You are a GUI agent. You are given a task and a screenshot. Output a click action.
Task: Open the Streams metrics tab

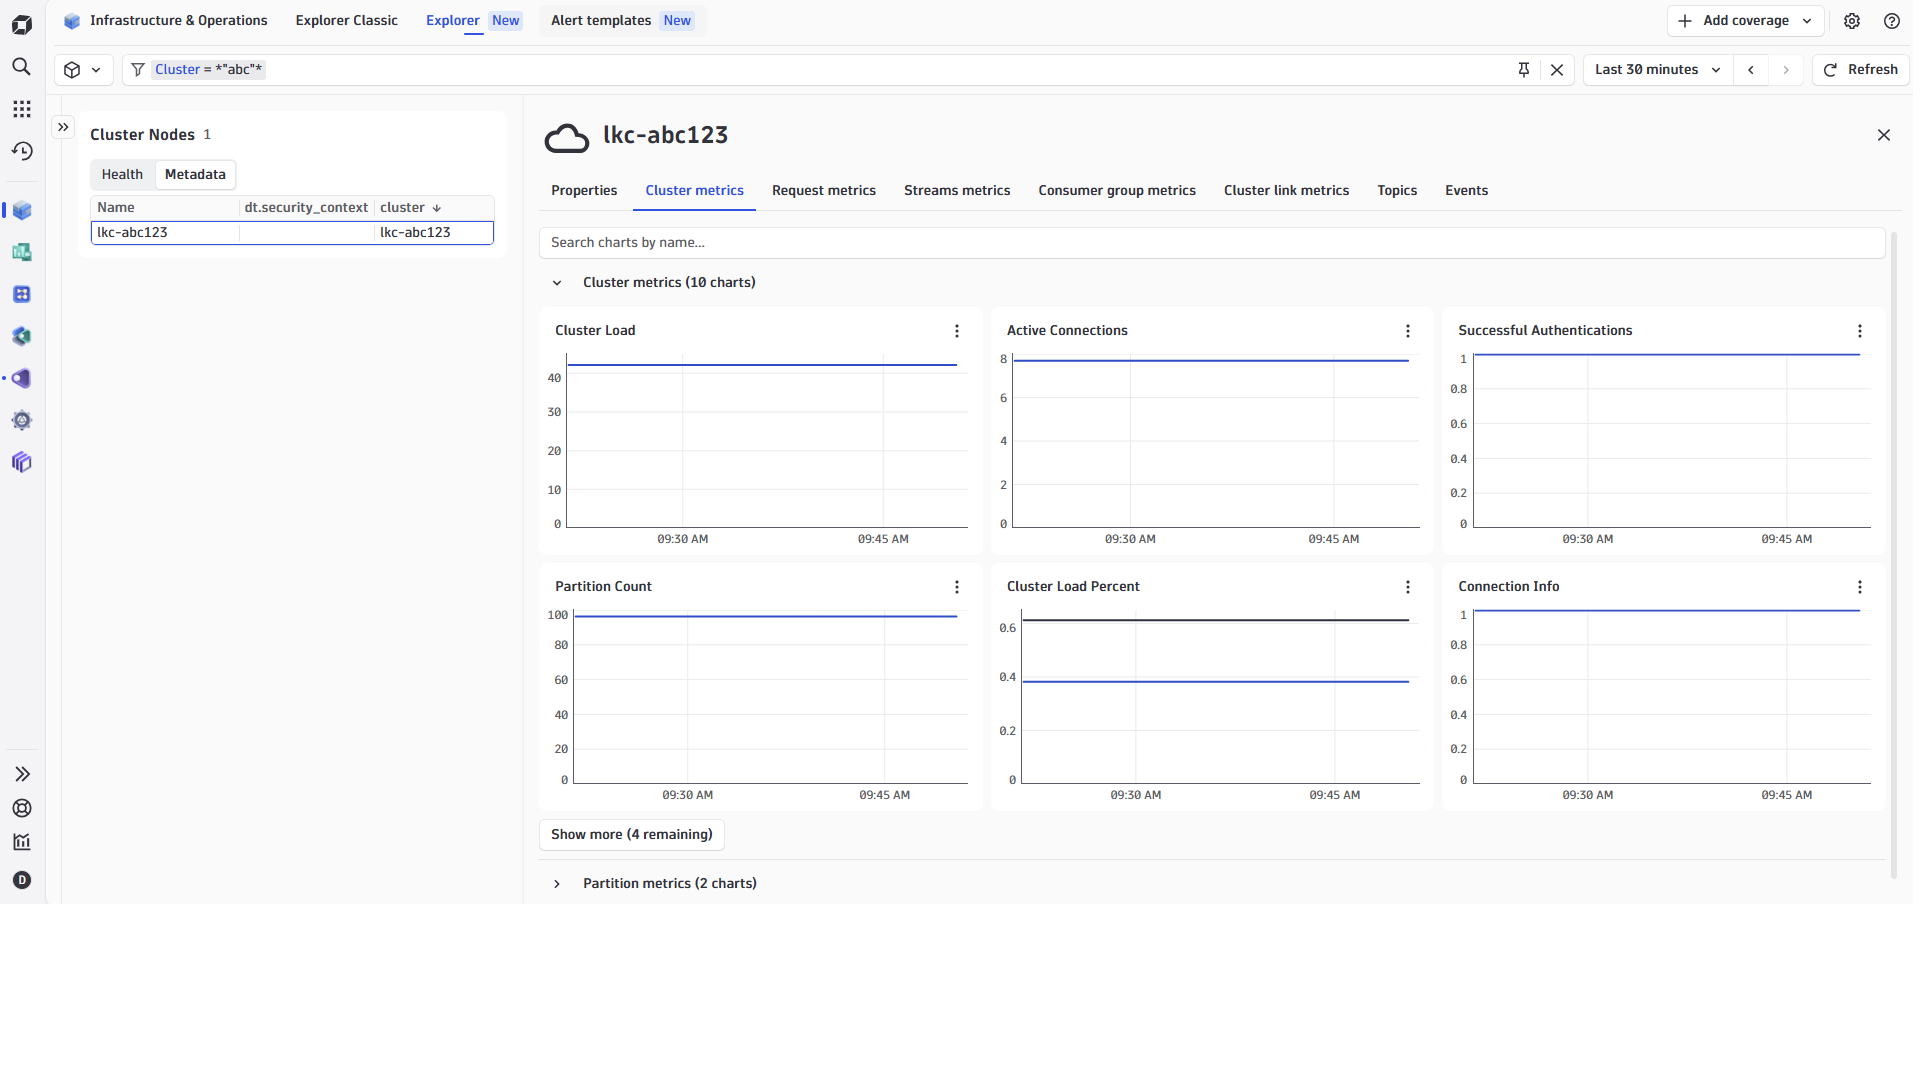pyautogui.click(x=957, y=191)
